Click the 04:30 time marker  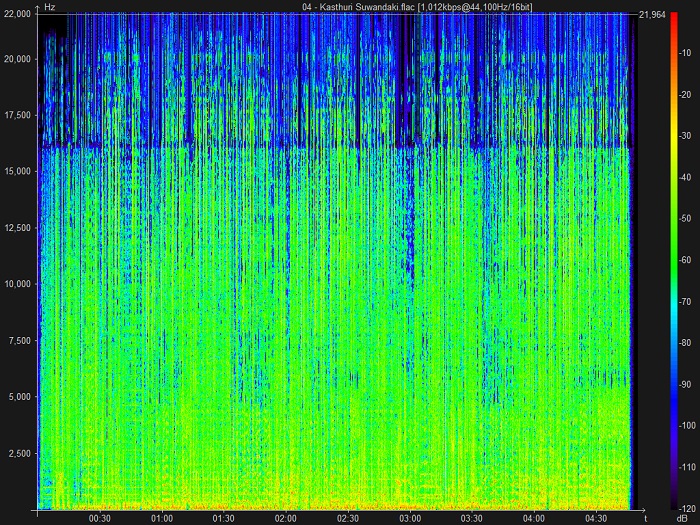tap(596, 518)
